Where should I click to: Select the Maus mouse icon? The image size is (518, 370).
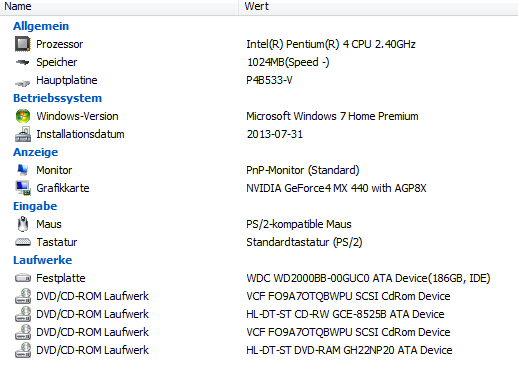coord(23,224)
